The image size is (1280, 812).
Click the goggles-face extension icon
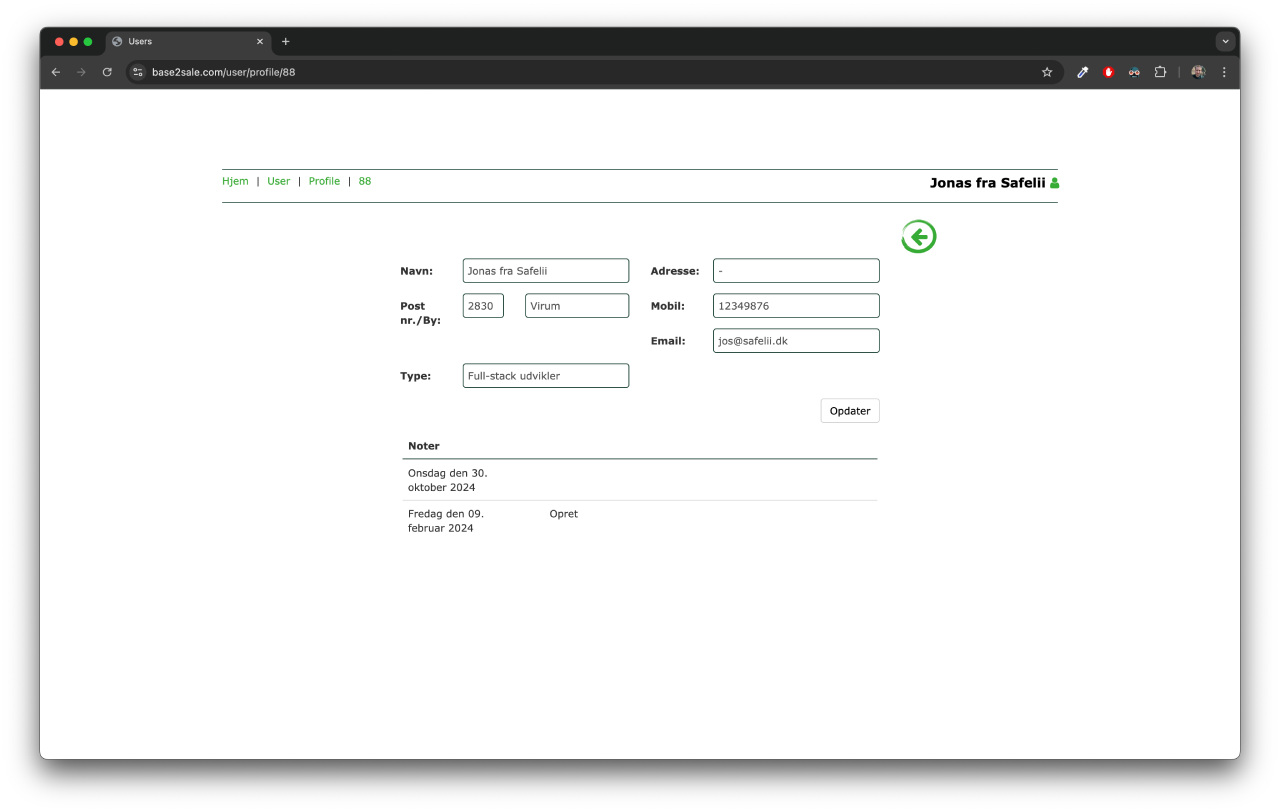[1134, 72]
